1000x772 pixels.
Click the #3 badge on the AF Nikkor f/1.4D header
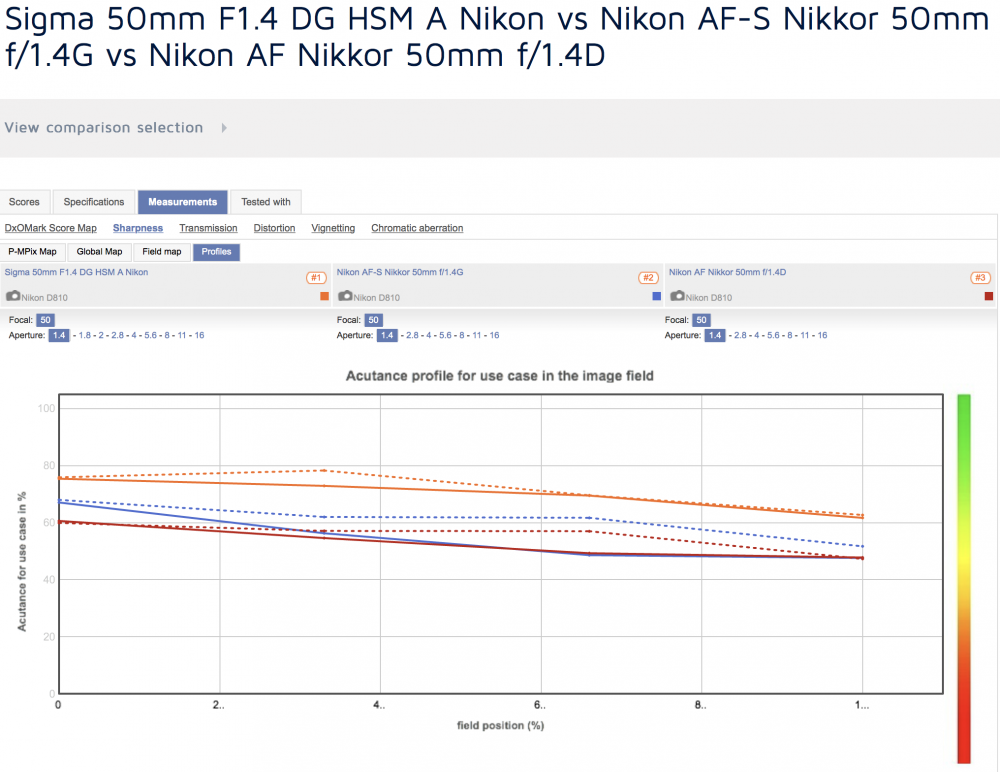980,278
